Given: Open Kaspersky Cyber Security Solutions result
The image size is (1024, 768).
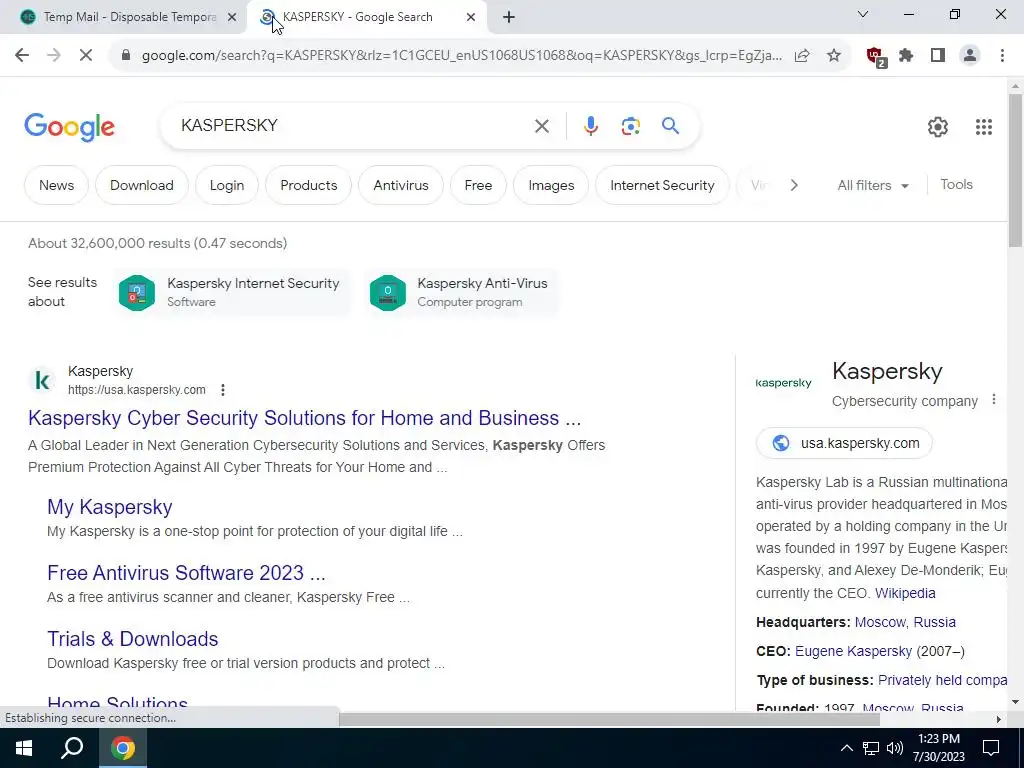Looking at the screenshot, I should tap(304, 418).
